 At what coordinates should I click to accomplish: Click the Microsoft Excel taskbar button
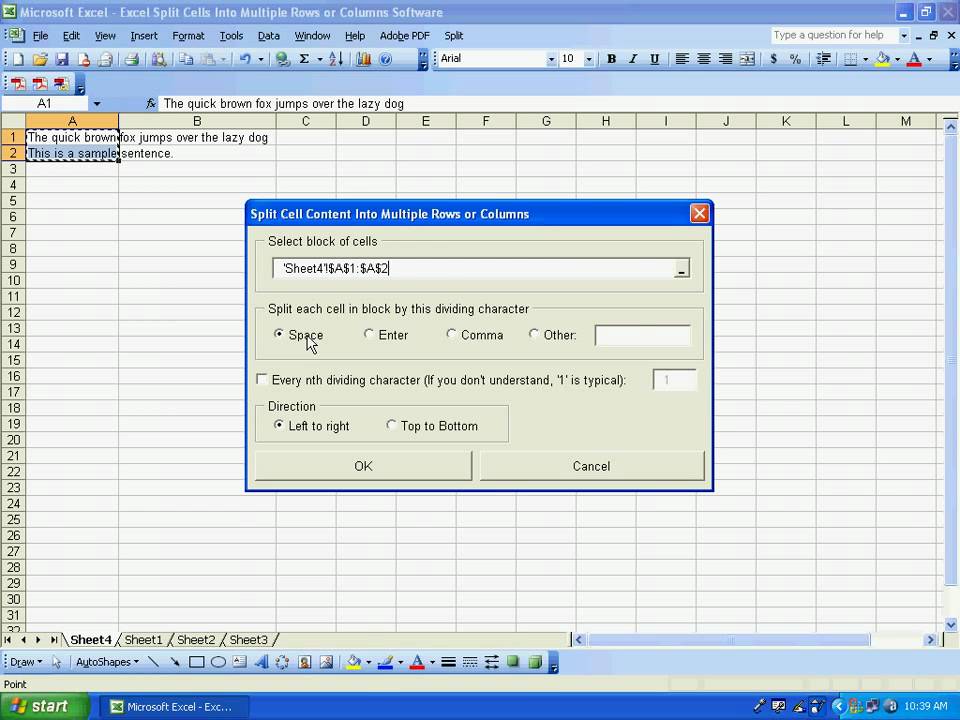tap(174, 707)
